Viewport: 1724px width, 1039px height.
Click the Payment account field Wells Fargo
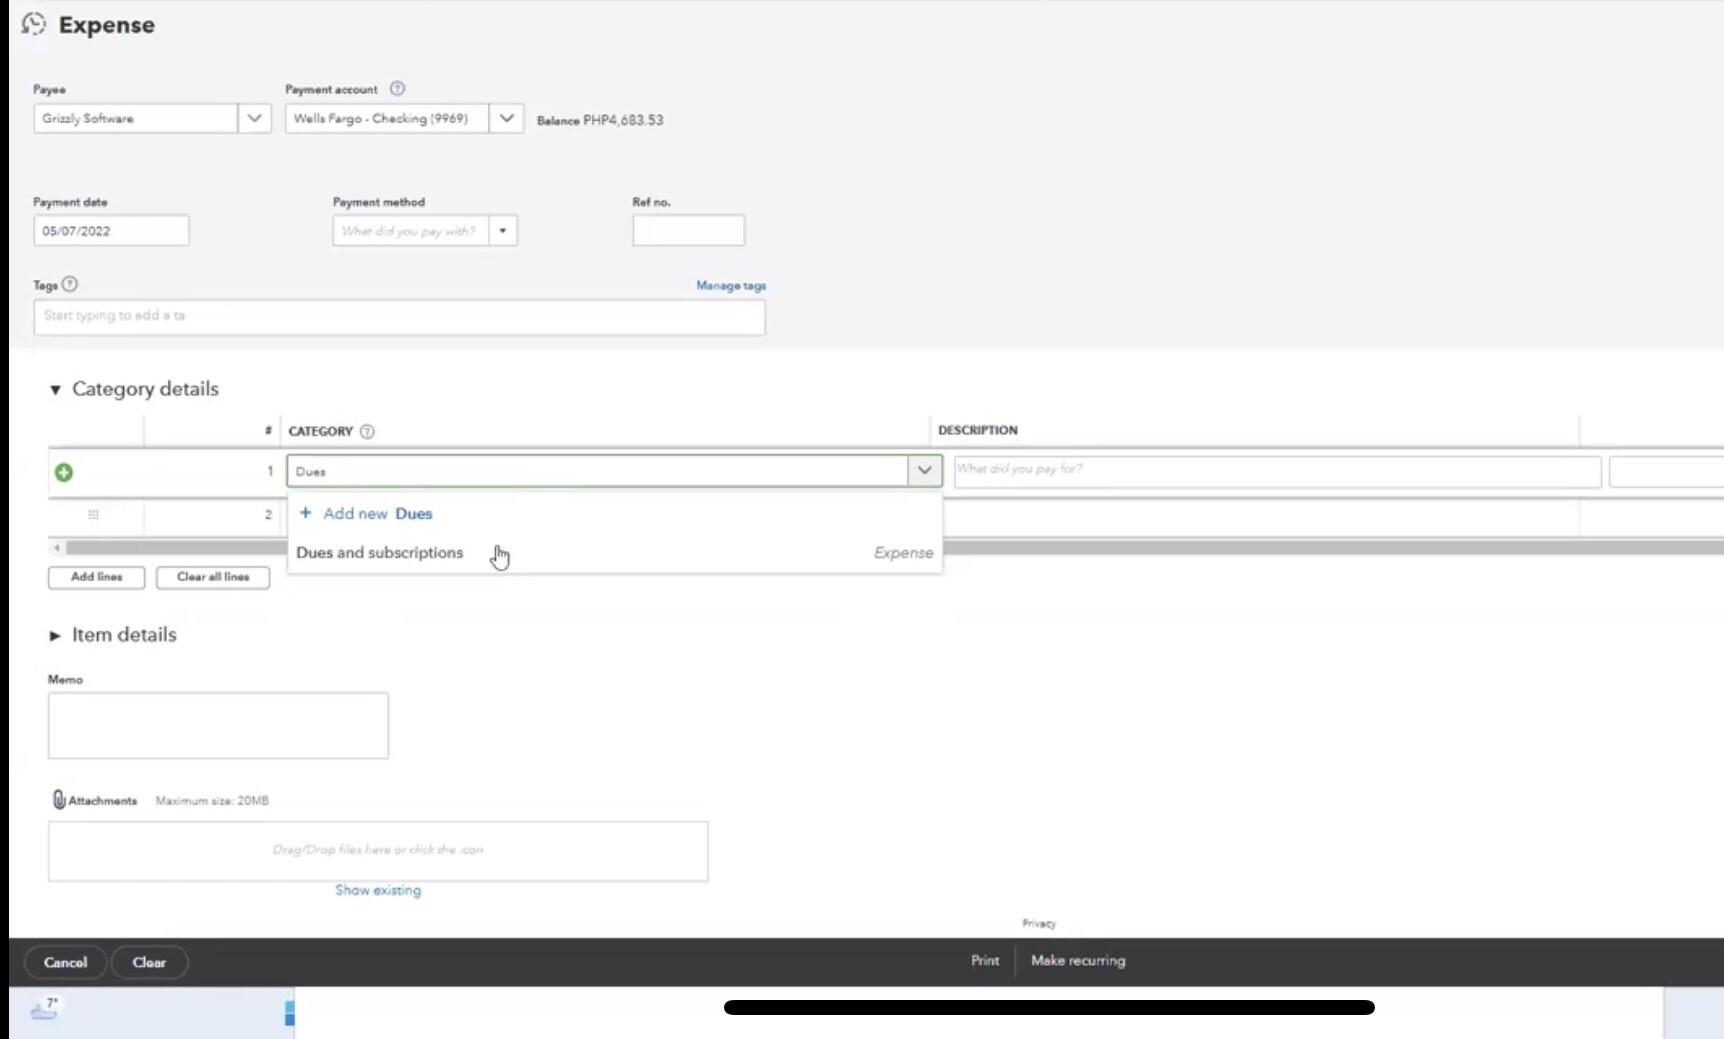388,118
